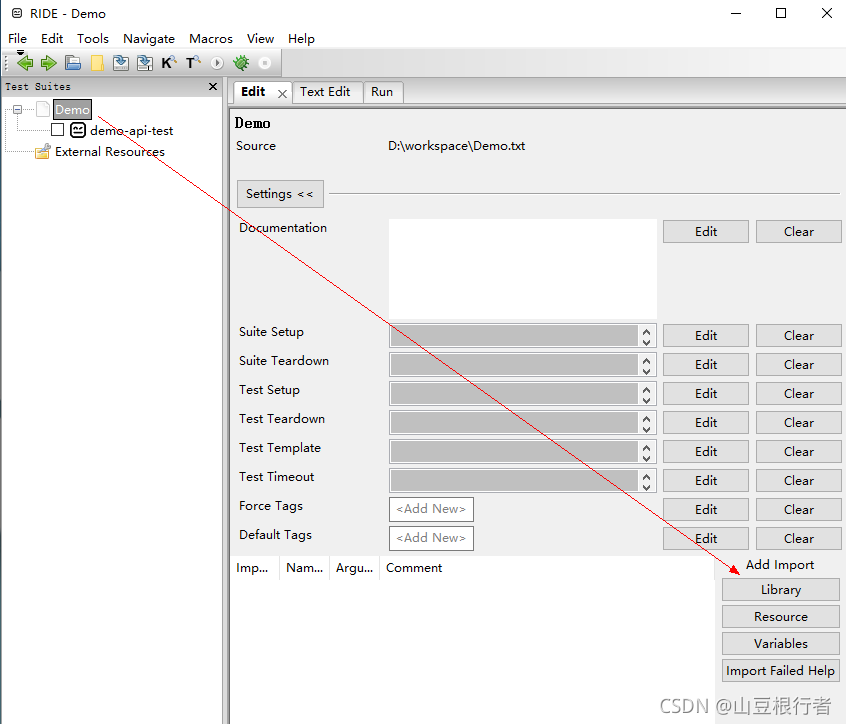Click the toolbar drag handle grip
Screen dimensions: 846x724
[6, 63]
